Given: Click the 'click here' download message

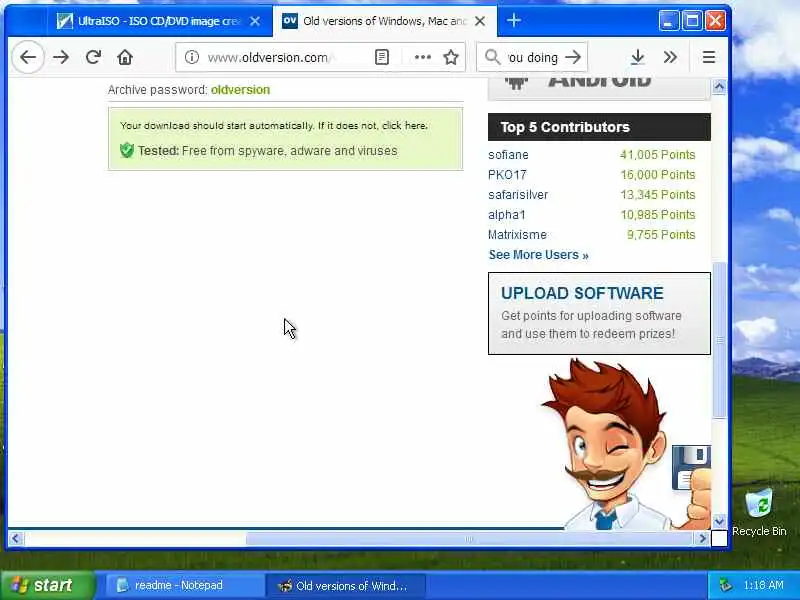Looking at the screenshot, I should click(x=405, y=126).
